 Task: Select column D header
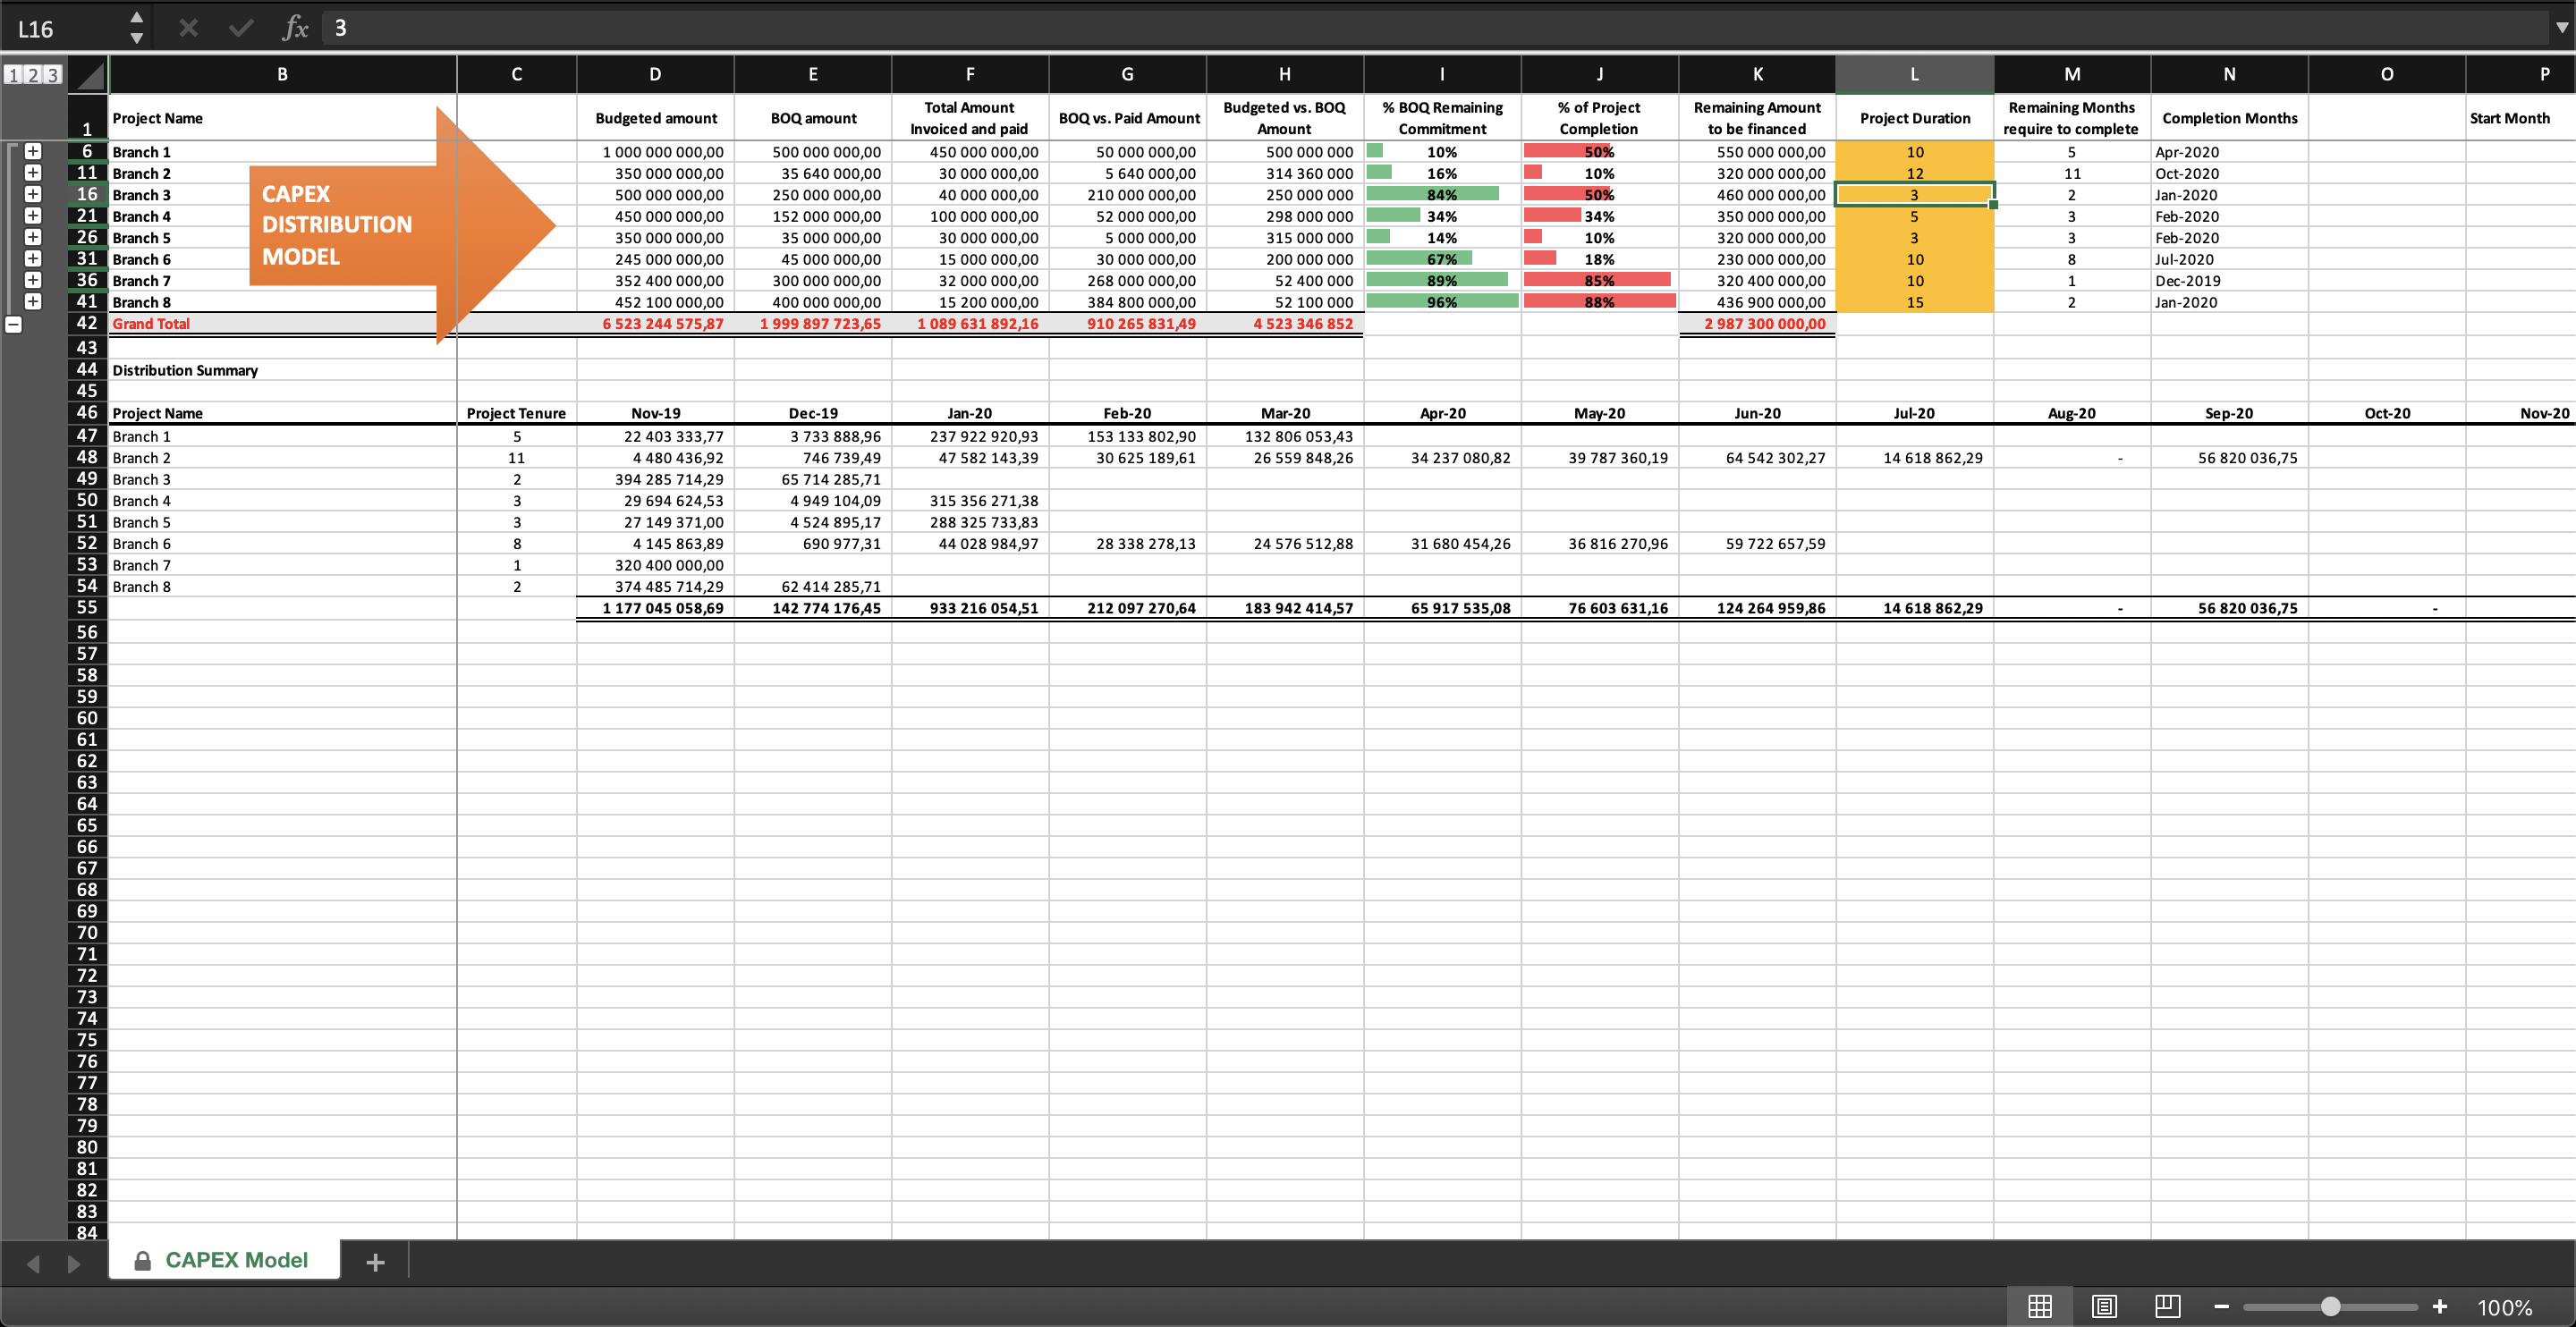click(655, 74)
